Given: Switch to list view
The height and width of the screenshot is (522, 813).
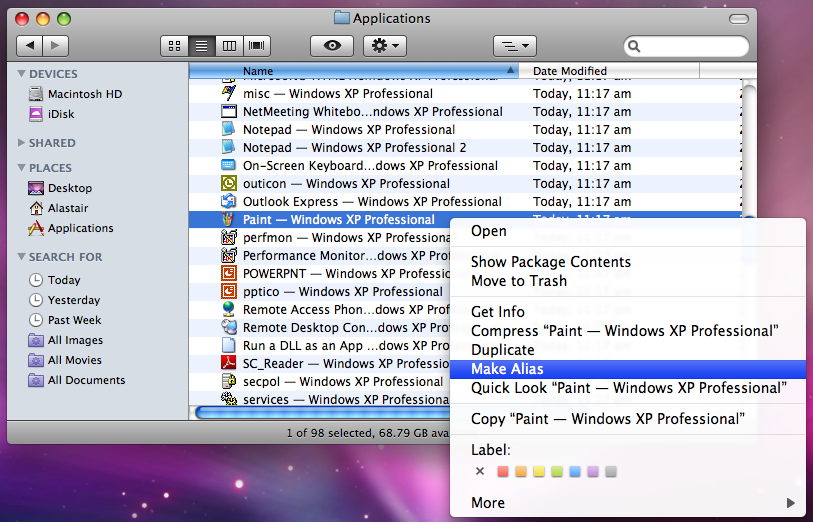Looking at the screenshot, I should [202, 46].
